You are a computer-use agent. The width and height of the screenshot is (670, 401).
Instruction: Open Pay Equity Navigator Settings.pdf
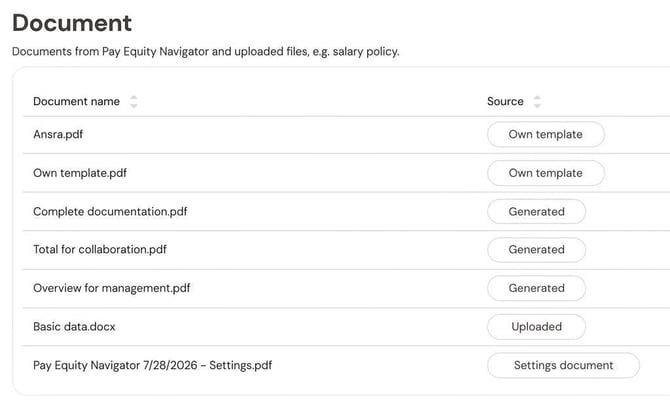[x=153, y=366]
